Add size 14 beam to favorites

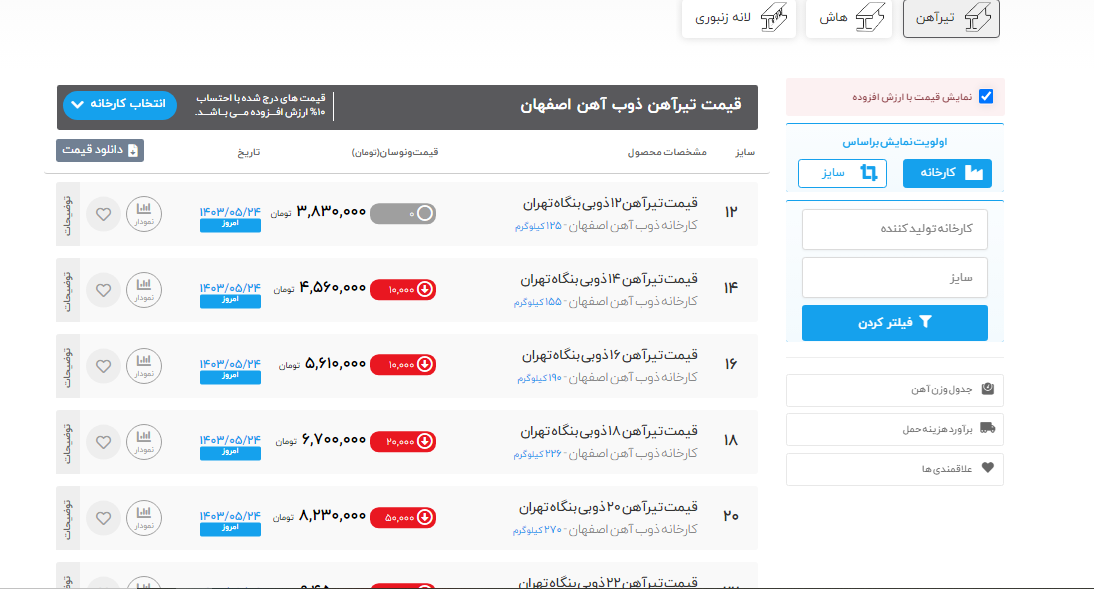(x=103, y=290)
